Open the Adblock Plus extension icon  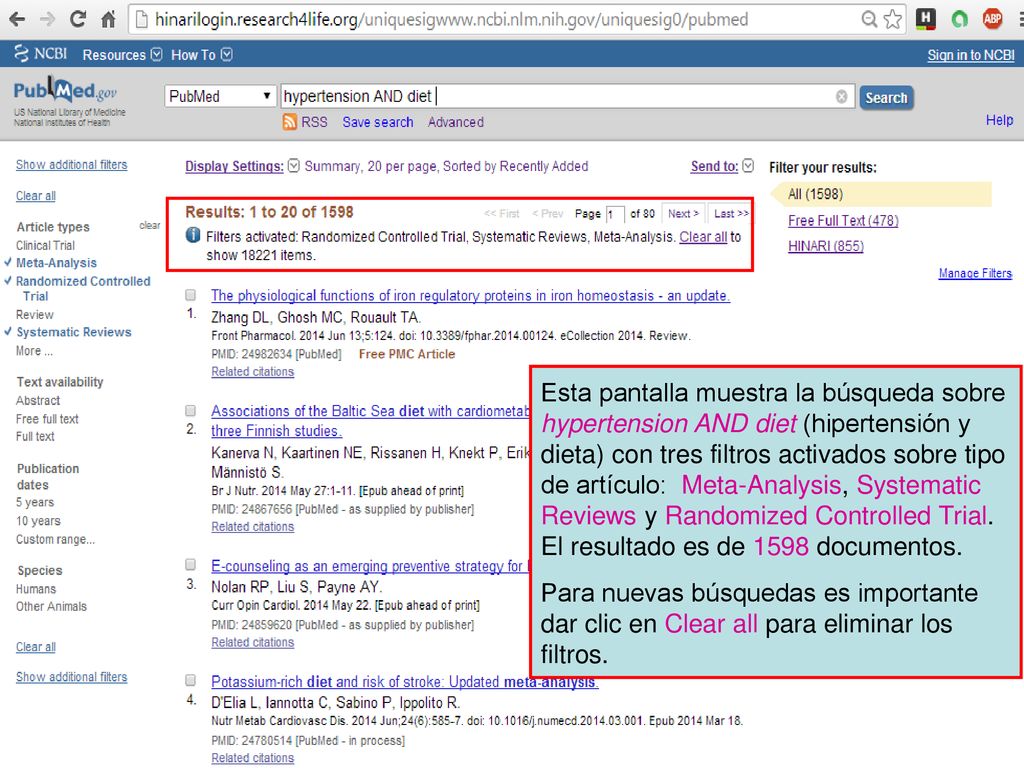point(993,19)
